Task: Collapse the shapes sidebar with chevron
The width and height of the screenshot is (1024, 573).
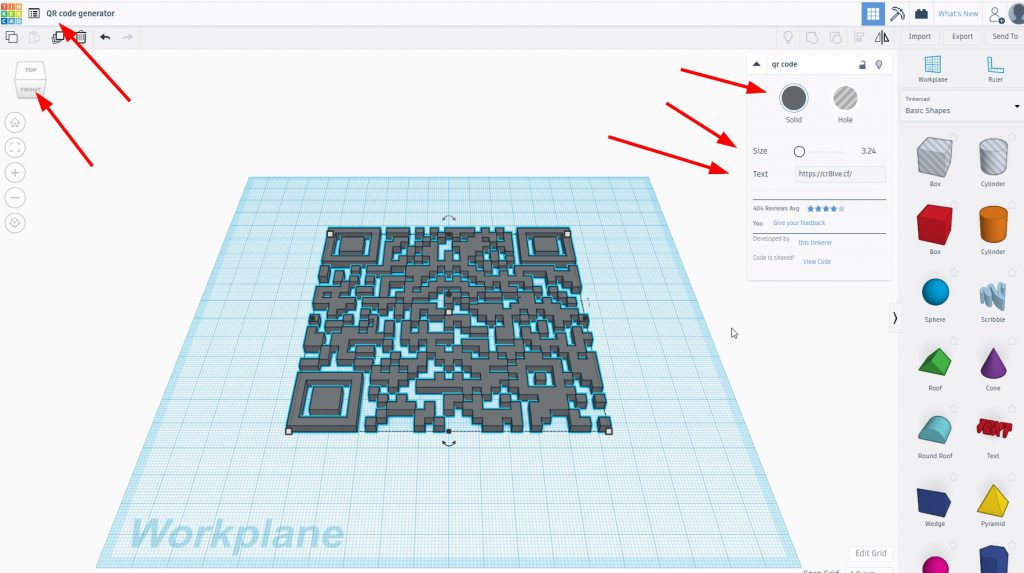Action: click(894, 317)
